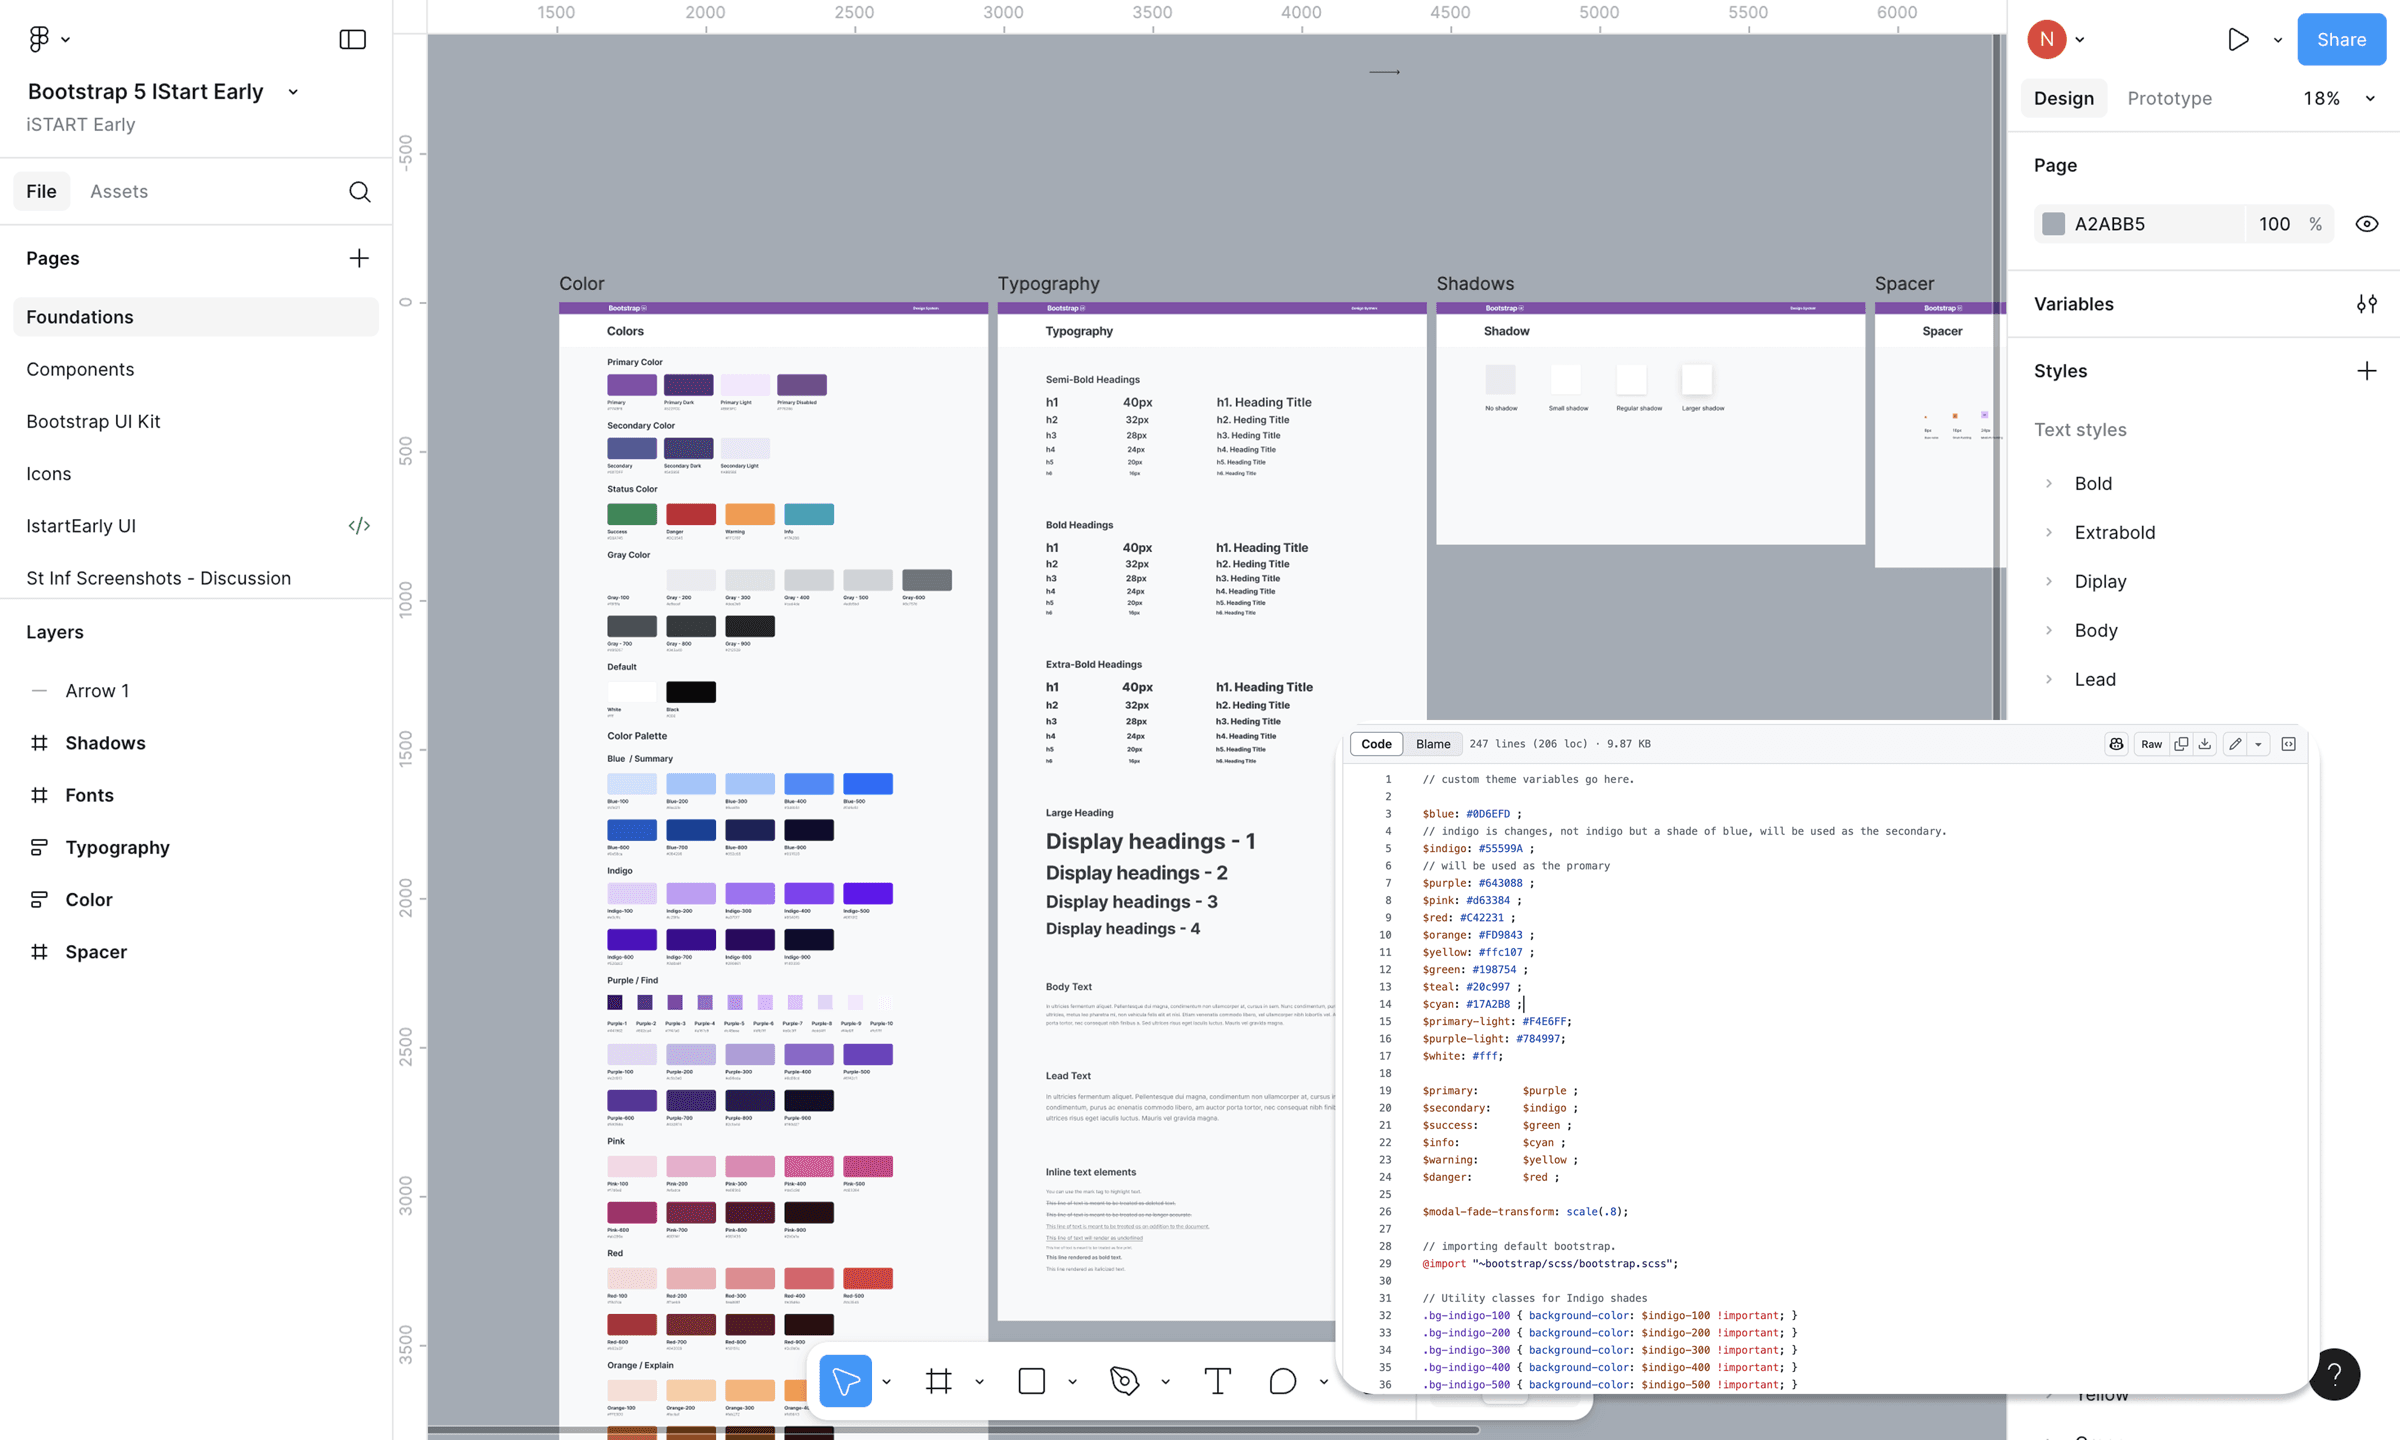Expand the Bold text style group
The height and width of the screenshot is (1440, 2400).
[x=2049, y=484]
